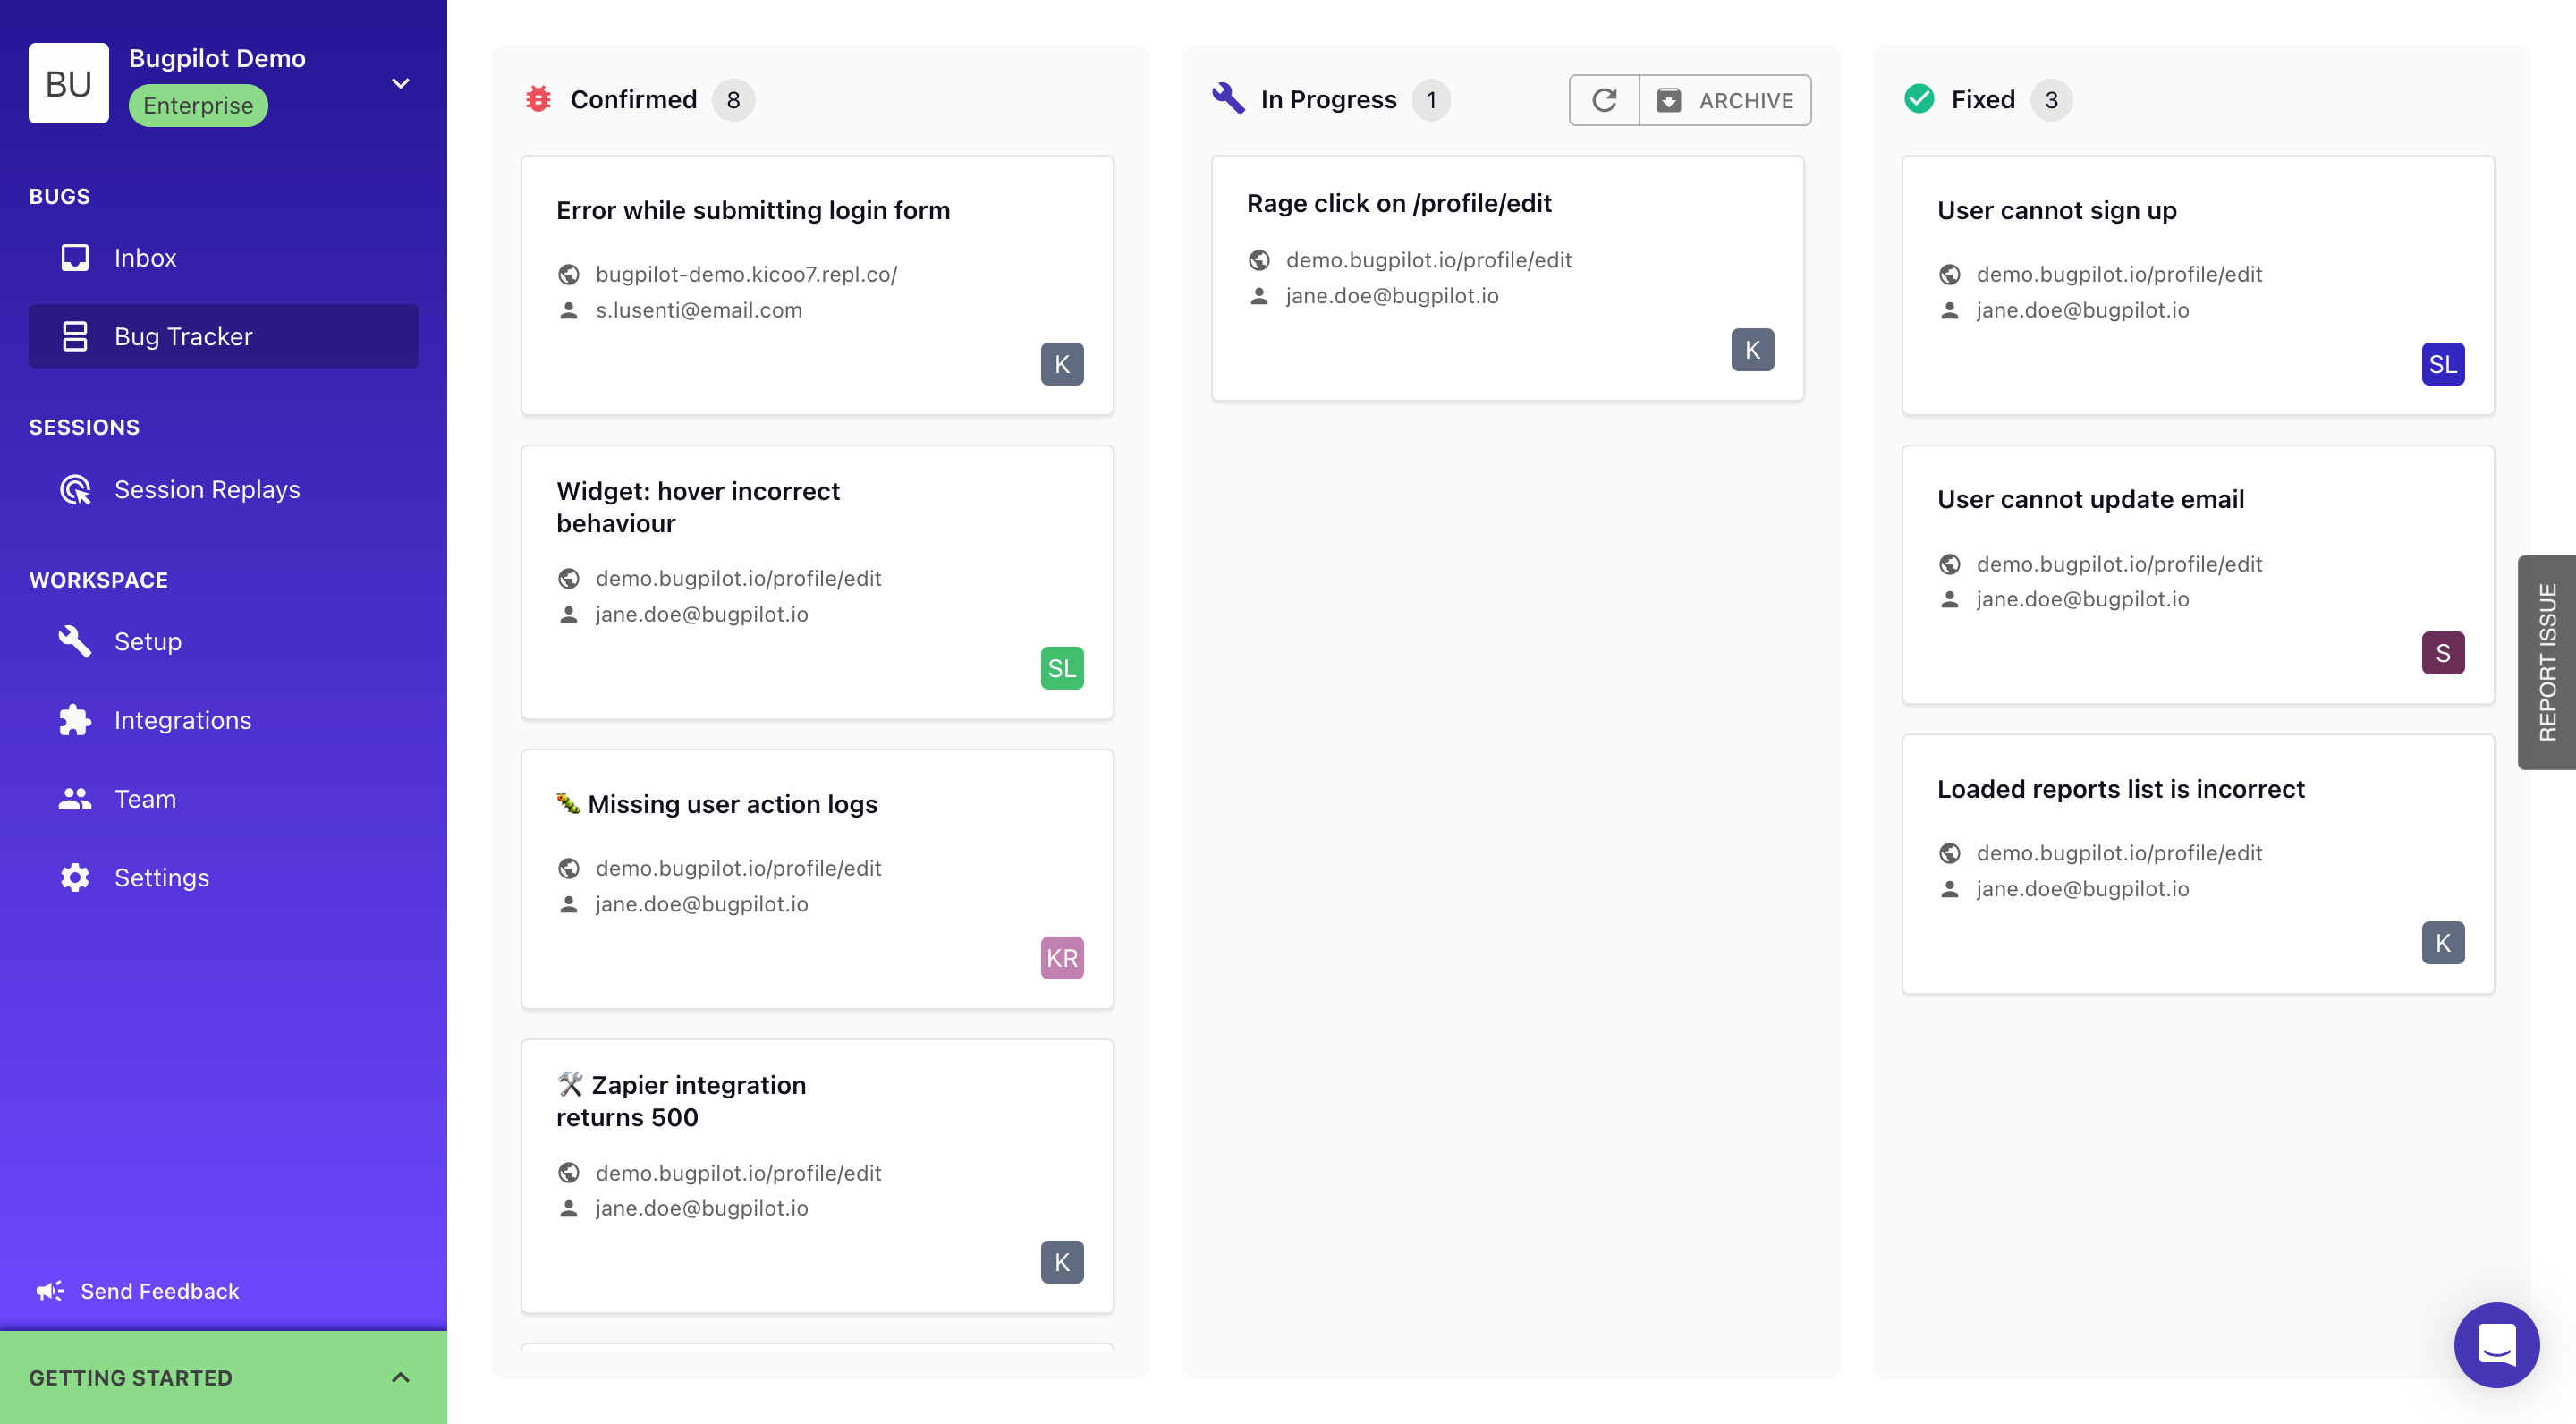Open 'Rage click on /profile/edit' card

(x=1507, y=278)
